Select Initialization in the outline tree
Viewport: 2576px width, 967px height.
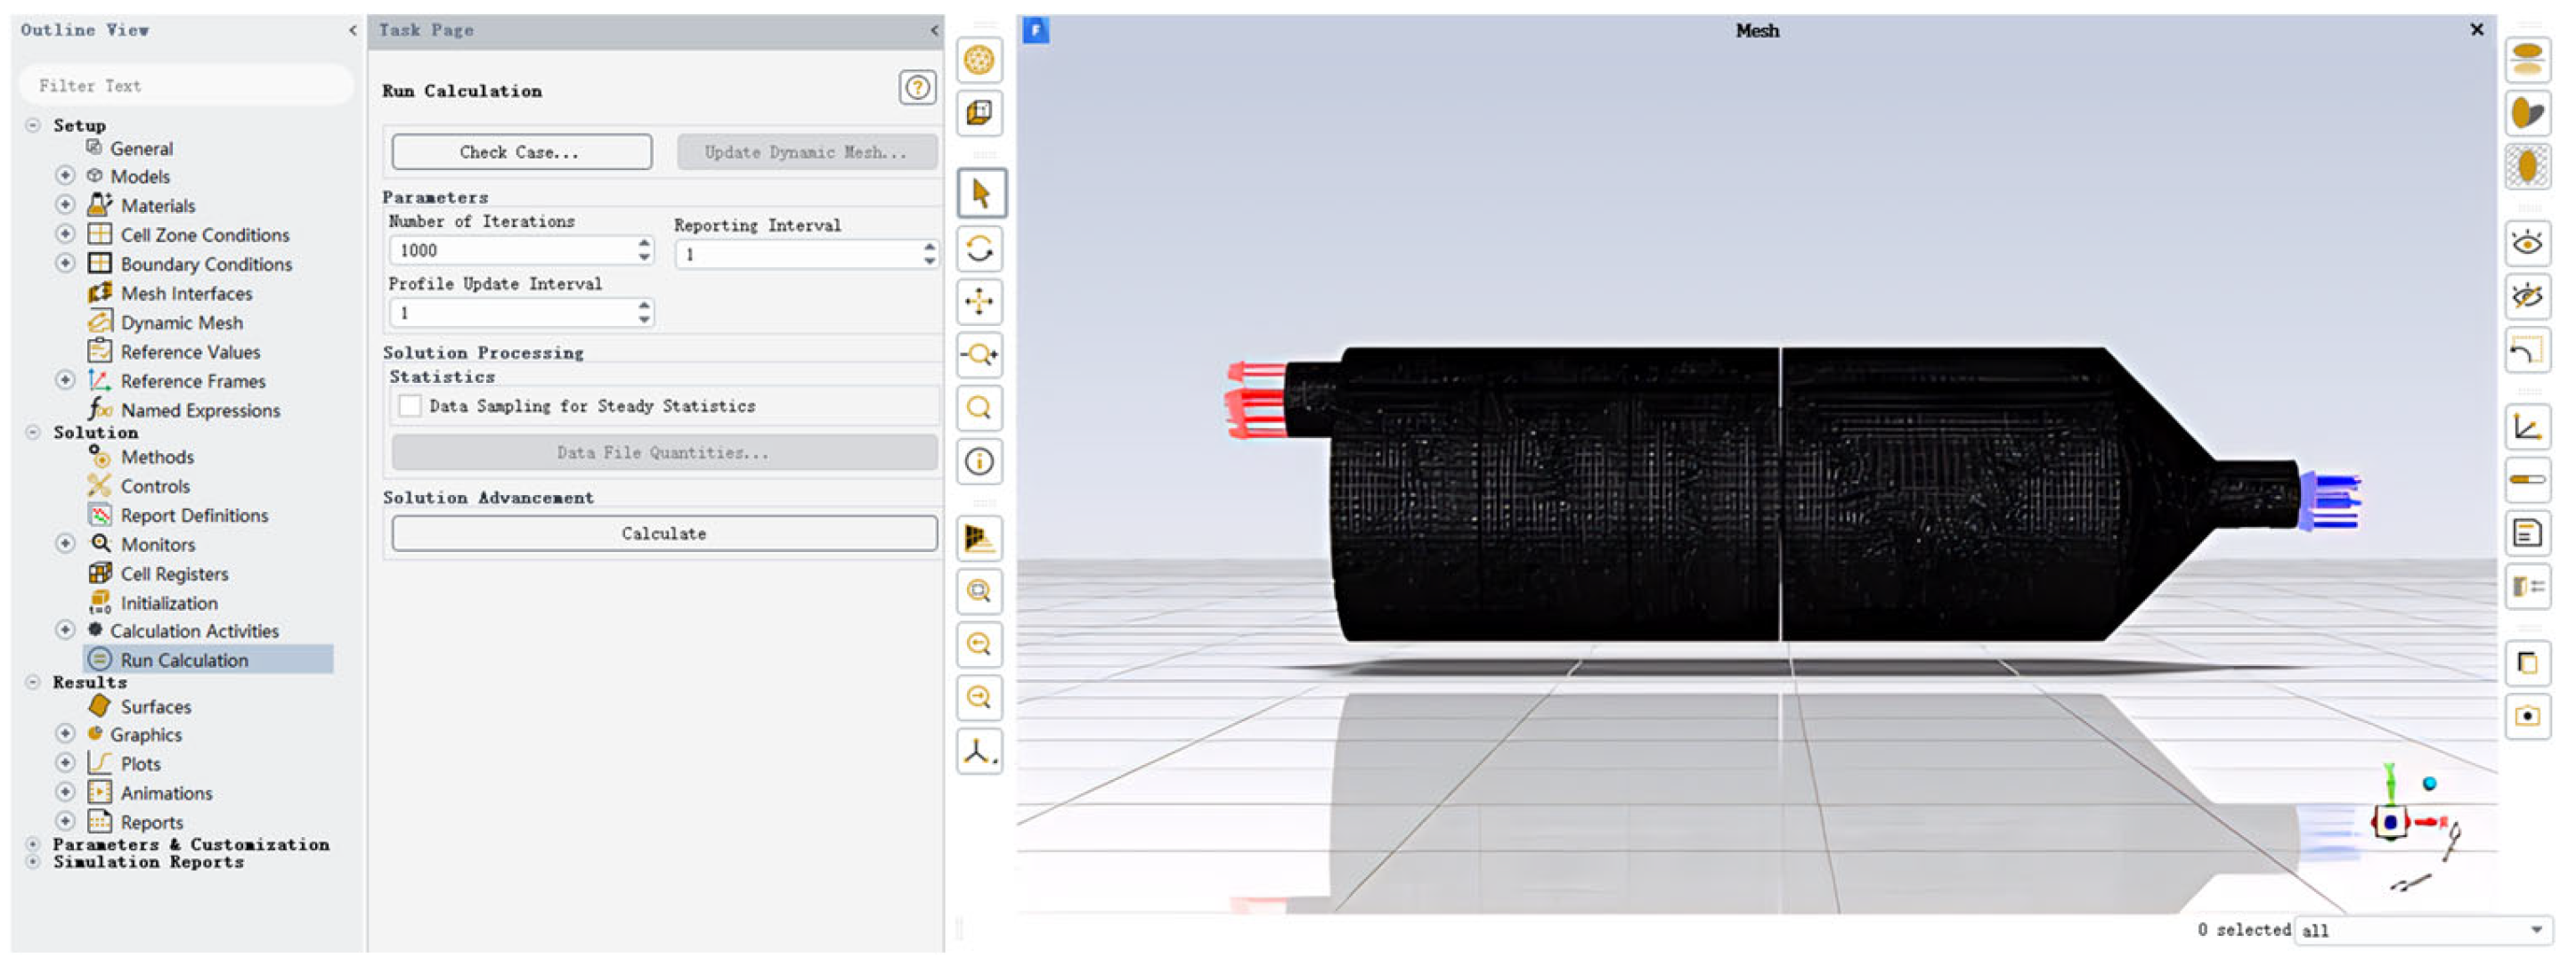(168, 603)
